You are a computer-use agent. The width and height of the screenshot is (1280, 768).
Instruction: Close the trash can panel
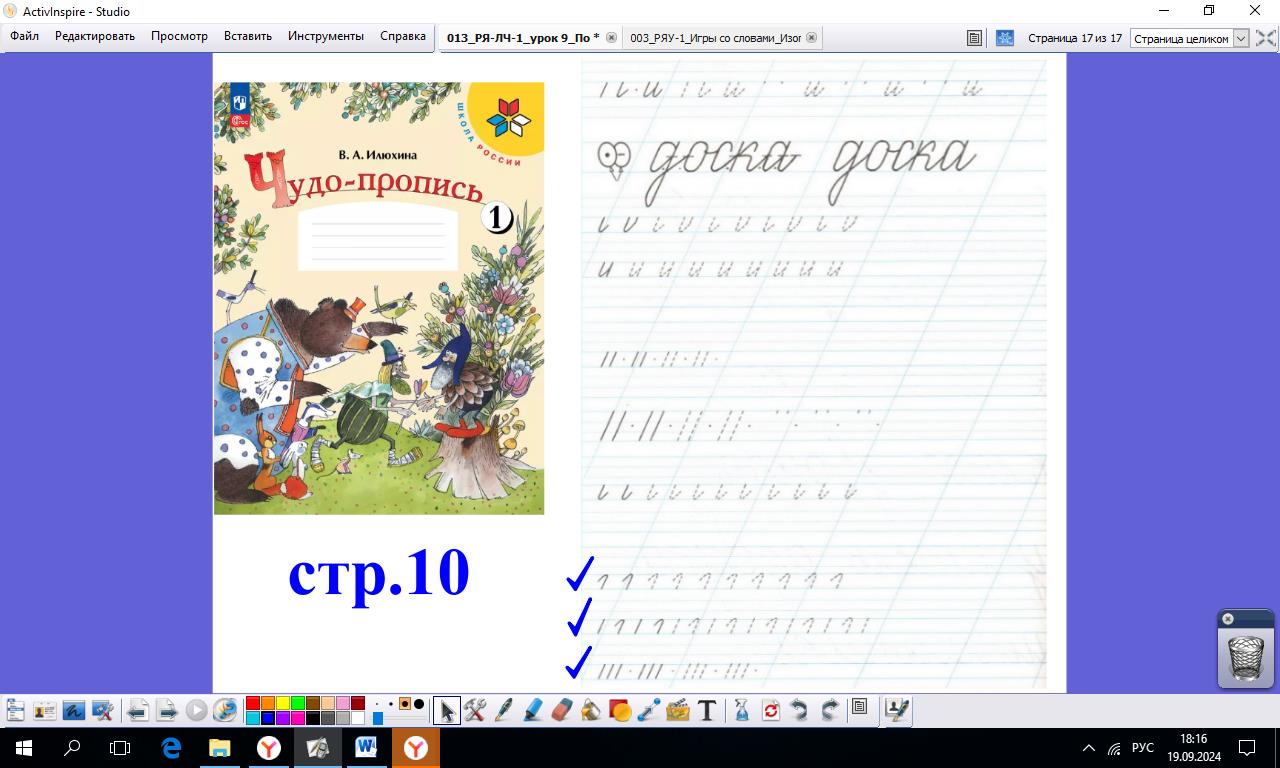1228,618
